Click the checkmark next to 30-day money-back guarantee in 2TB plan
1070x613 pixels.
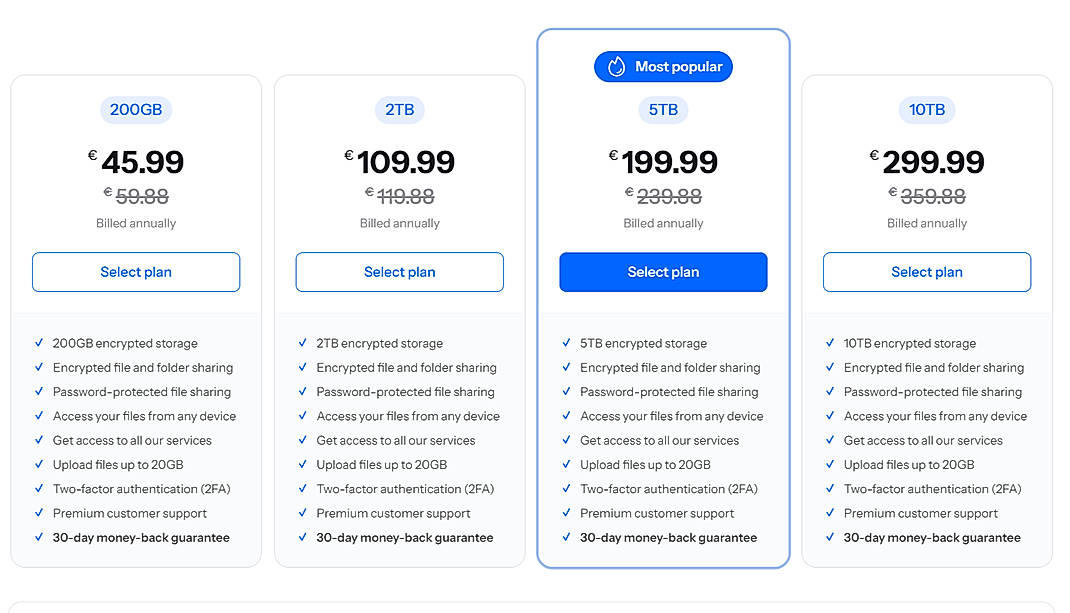(303, 537)
